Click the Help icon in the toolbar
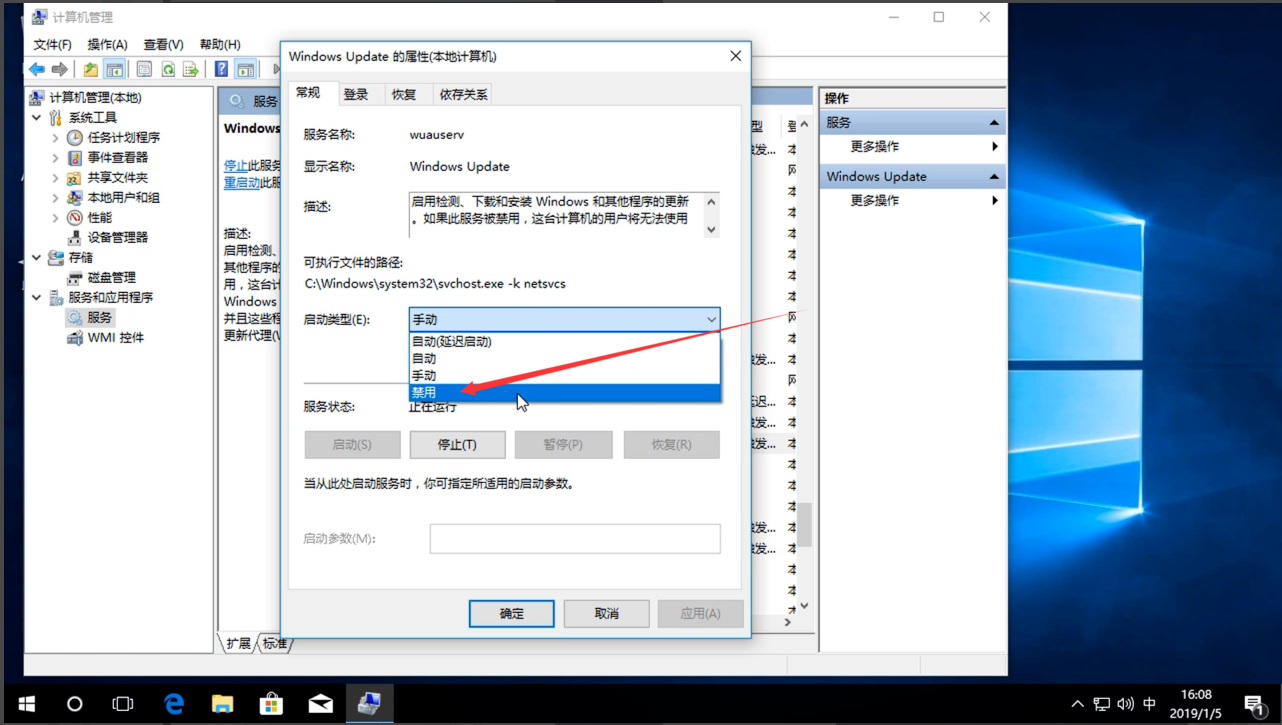This screenshot has width=1282, height=725. (221, 68)
